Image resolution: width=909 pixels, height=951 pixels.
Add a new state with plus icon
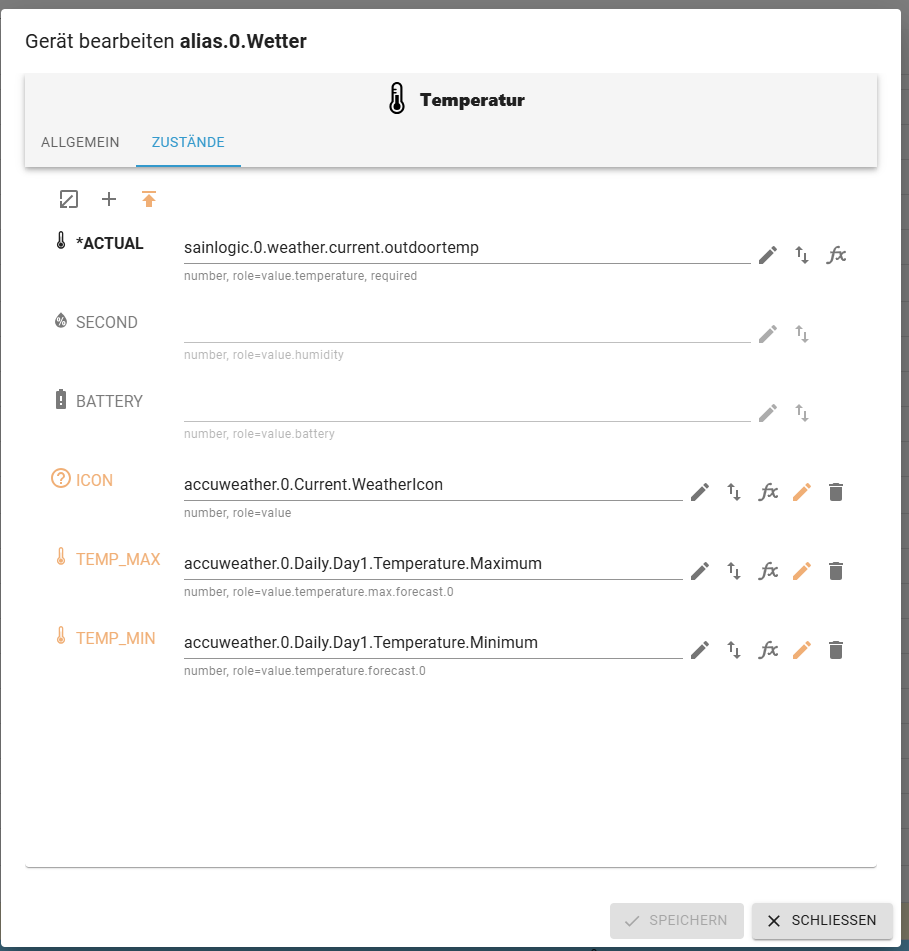coord(109,199)
